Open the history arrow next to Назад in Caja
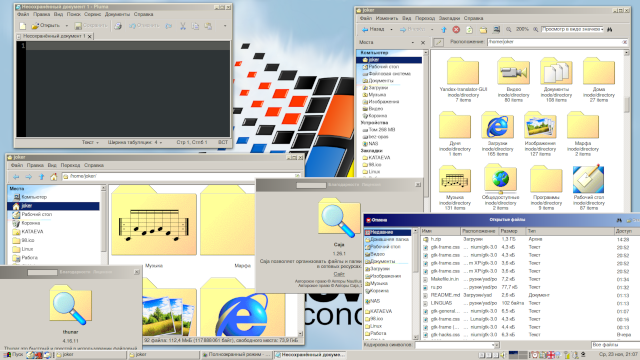The image size is (640, 360). click(391, 29)
